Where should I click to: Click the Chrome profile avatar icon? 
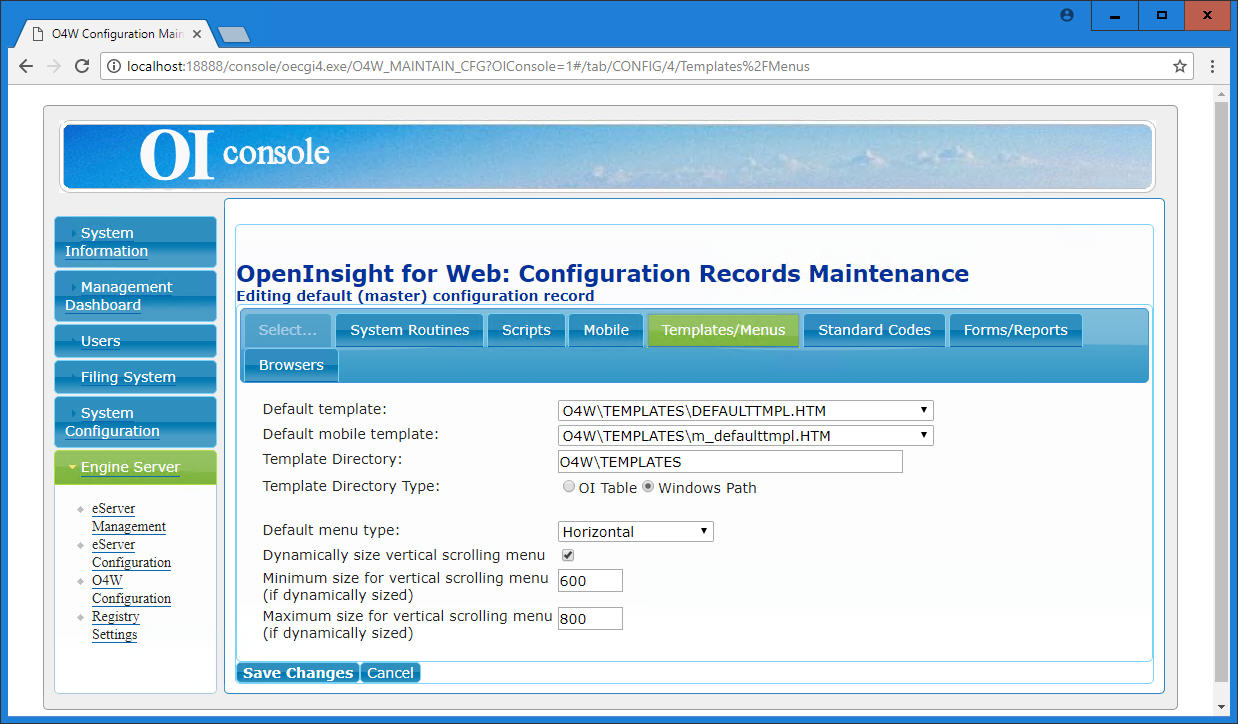tap(1067, 16)
